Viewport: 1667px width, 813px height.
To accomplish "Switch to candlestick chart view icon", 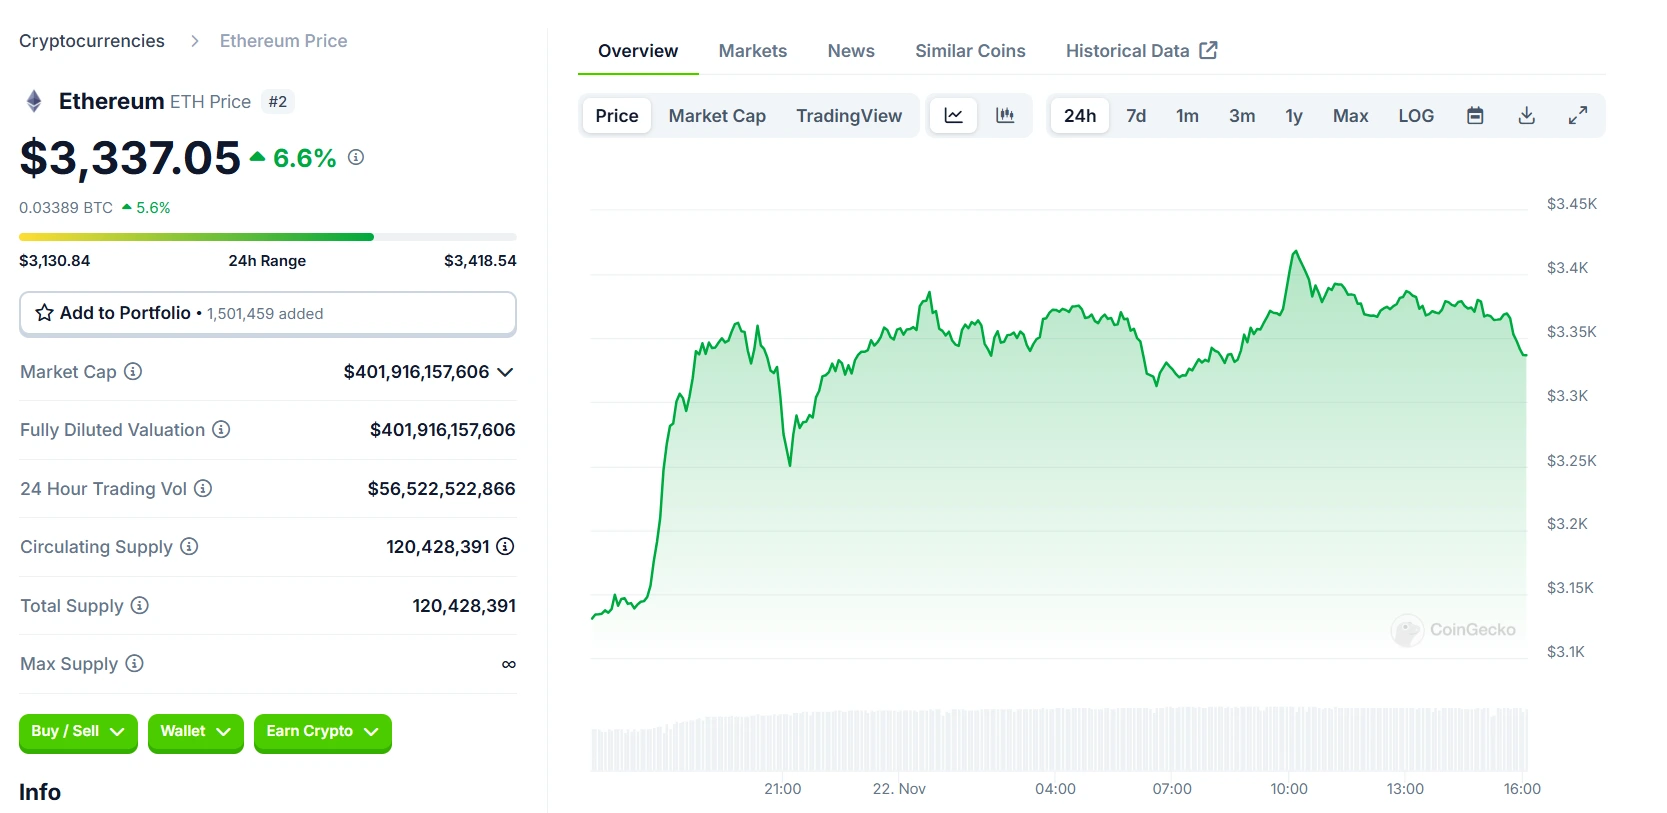I will (1005, 116).
